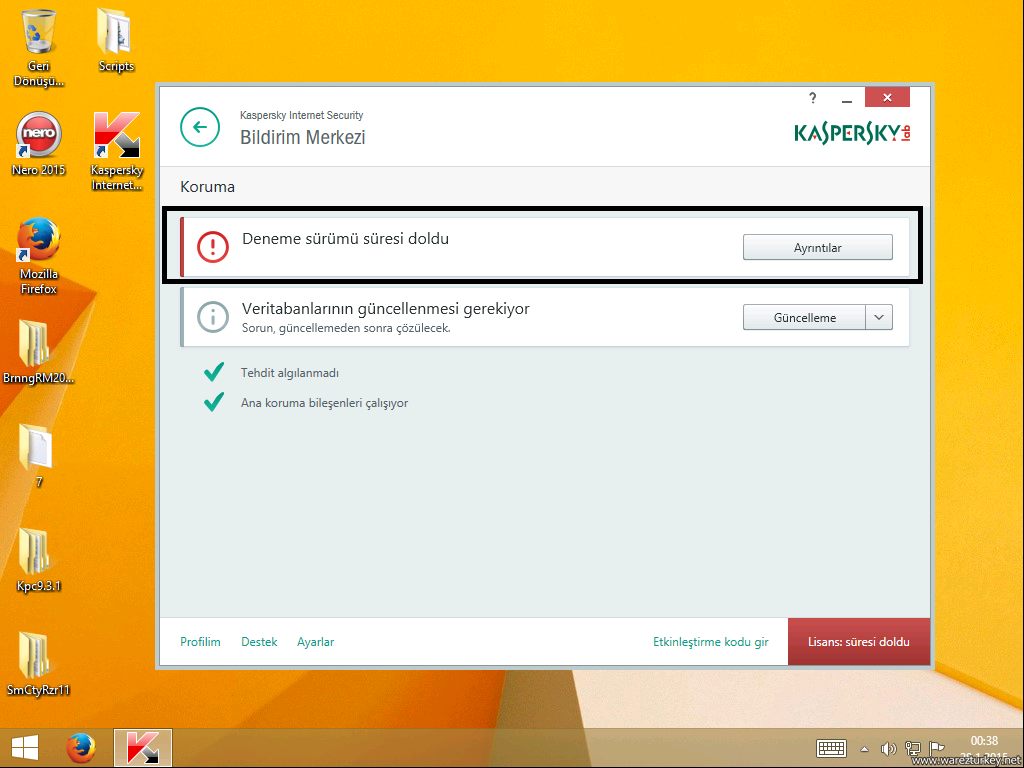Image resolution: width=1024 pixels, height=768 pixels.
Task: Show hidden system tray icons arrow
Action: point(864,749)
